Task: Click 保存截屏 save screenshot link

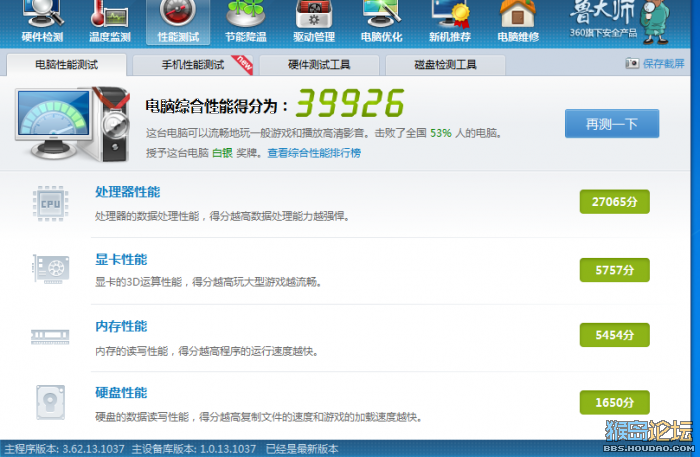Action: pyautogui.click(x=663, y=63)
